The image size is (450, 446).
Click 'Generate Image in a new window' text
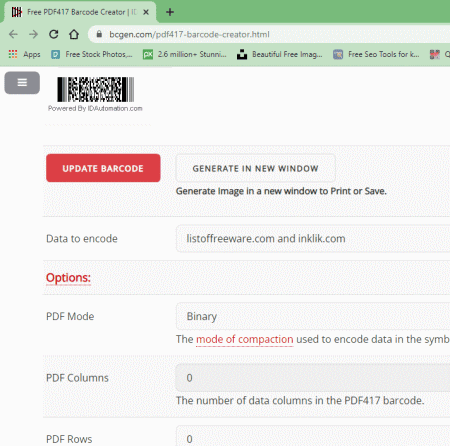click(x=281, y=191)
